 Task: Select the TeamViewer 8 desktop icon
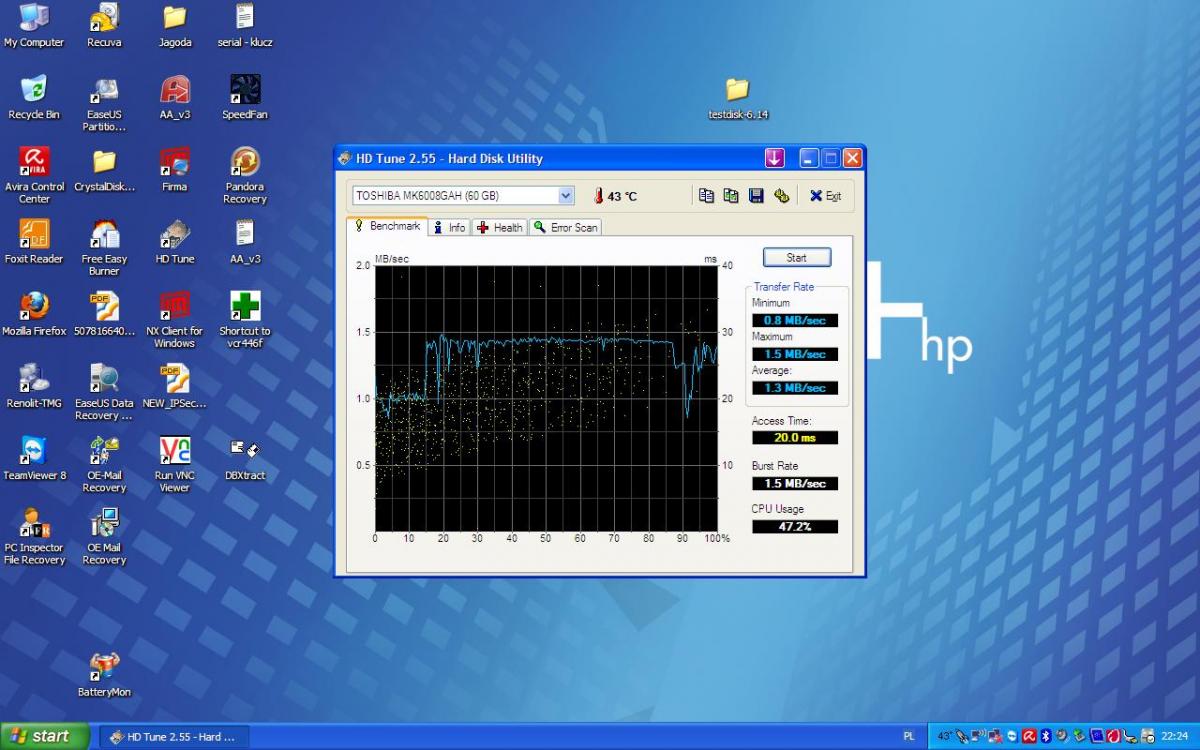[x=34, y=458]
